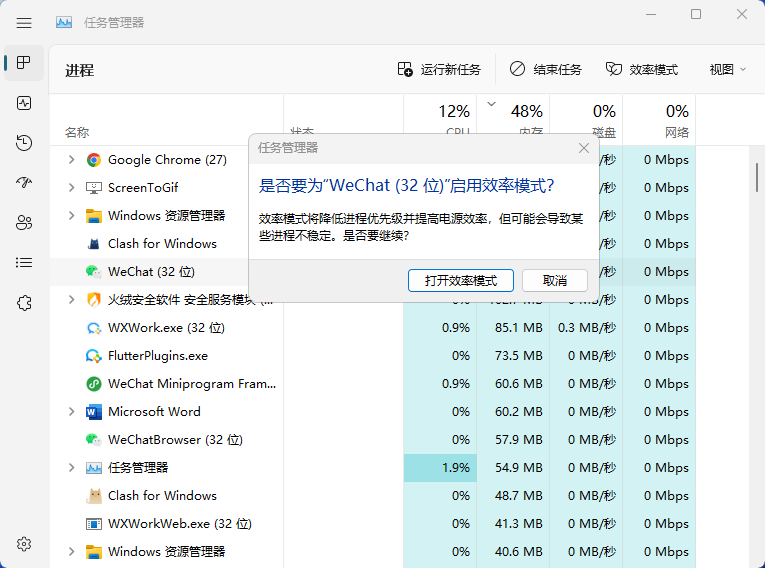Click the WXWork.exe process icon
The height and width of the screenshot is (568, 765).
94,328
